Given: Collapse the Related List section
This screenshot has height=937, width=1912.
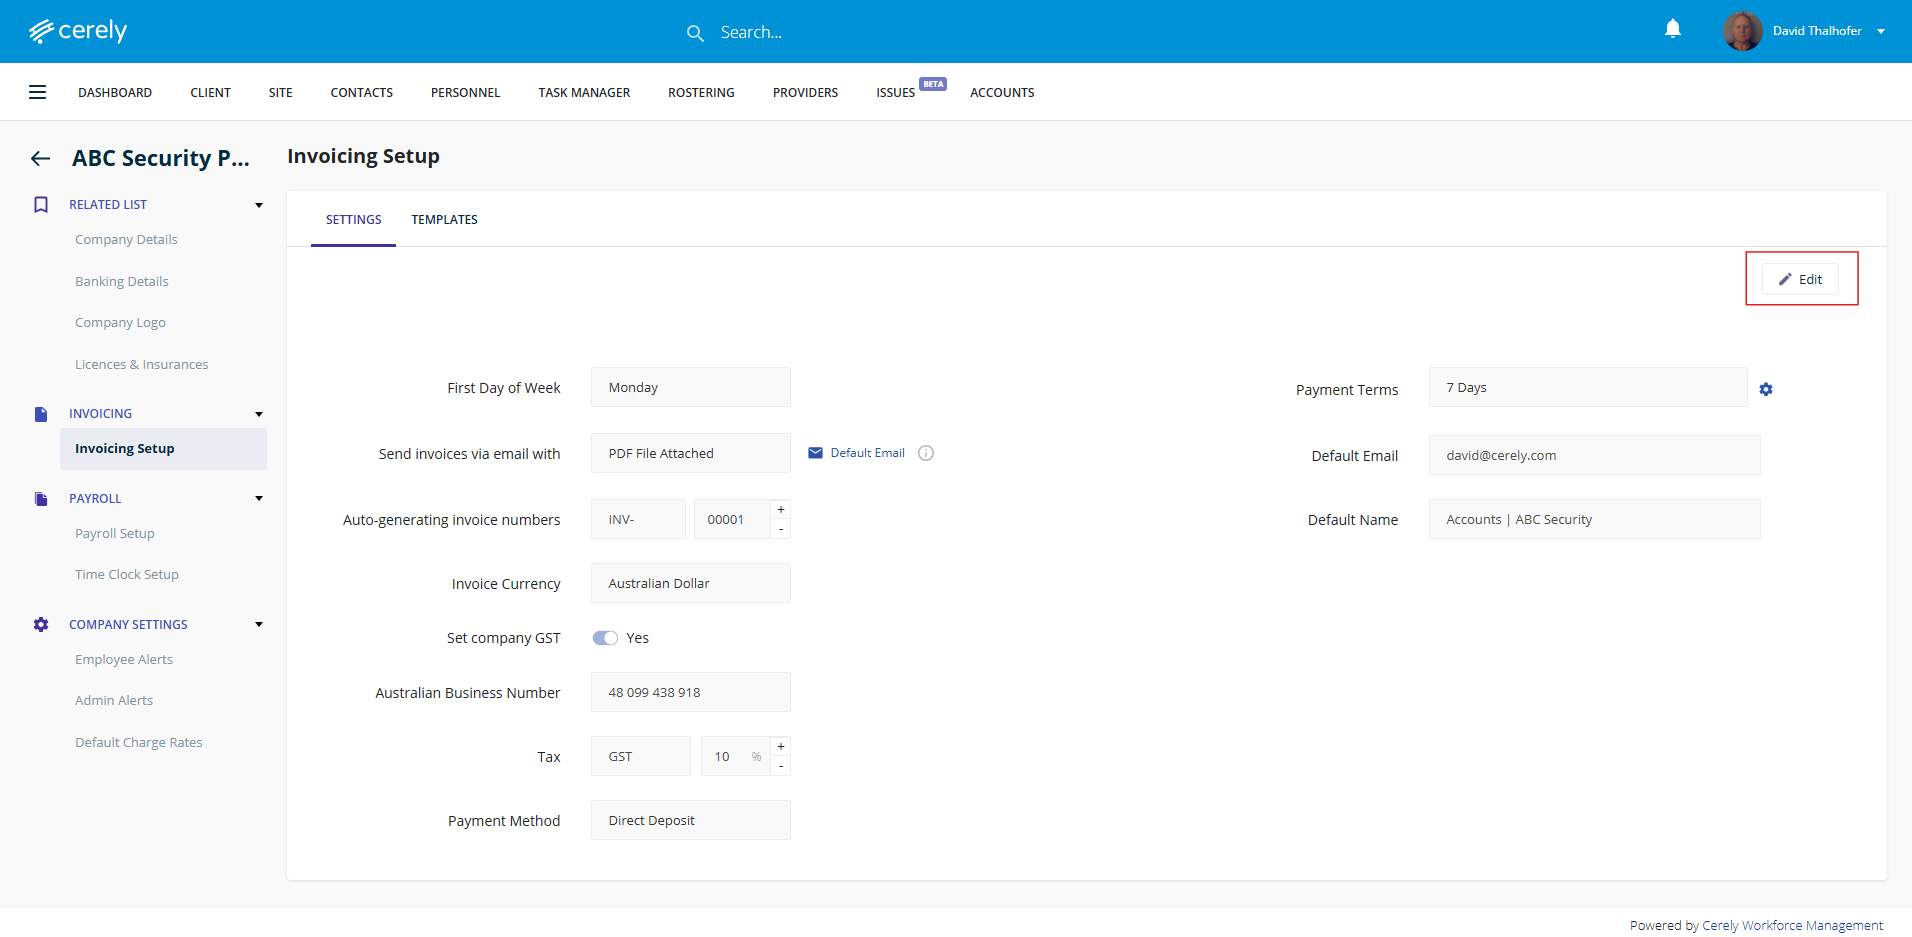Looking at the screenshot, I should click(259, 205).
